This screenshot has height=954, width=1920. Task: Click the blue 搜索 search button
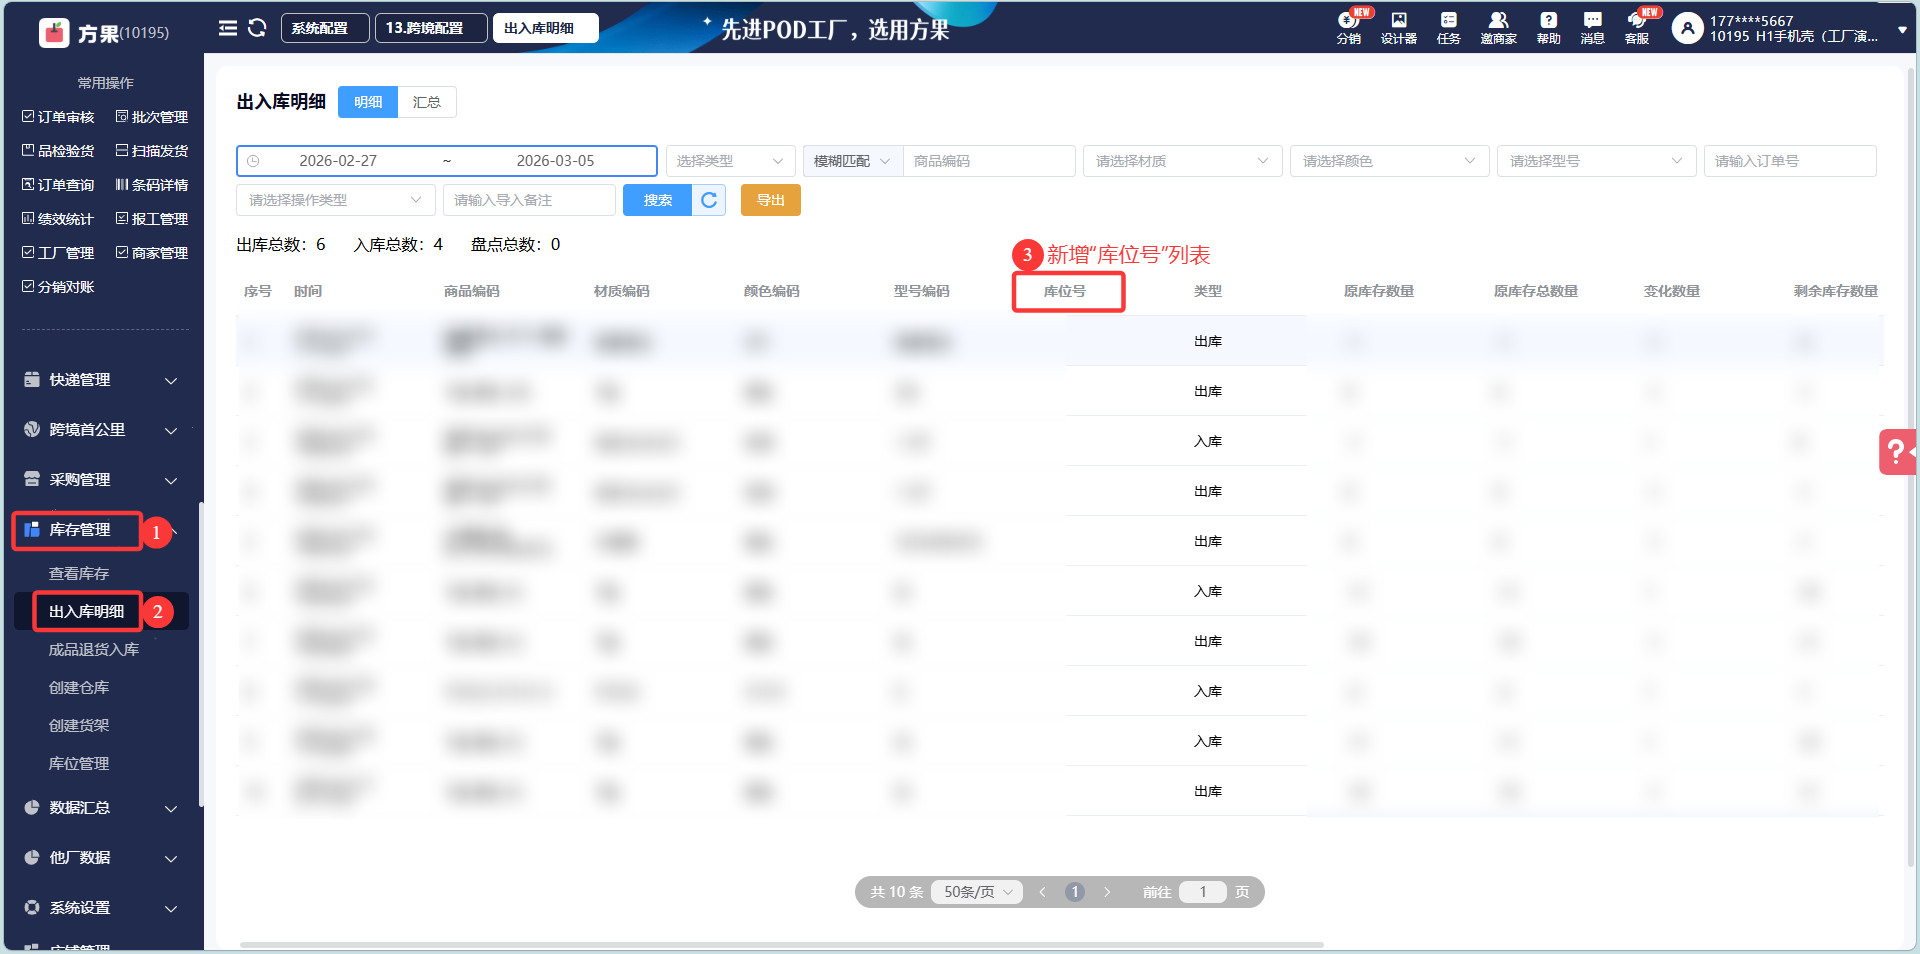pyautogui.click(x=657, y=200)
